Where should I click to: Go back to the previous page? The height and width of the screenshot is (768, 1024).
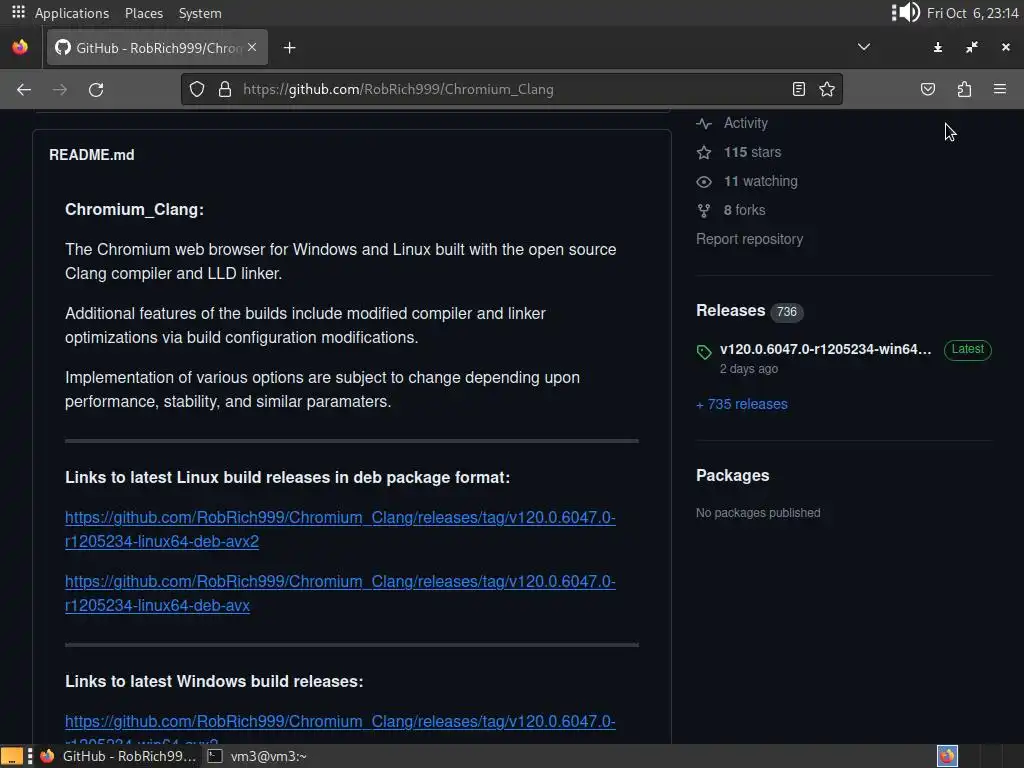(24, 89)
